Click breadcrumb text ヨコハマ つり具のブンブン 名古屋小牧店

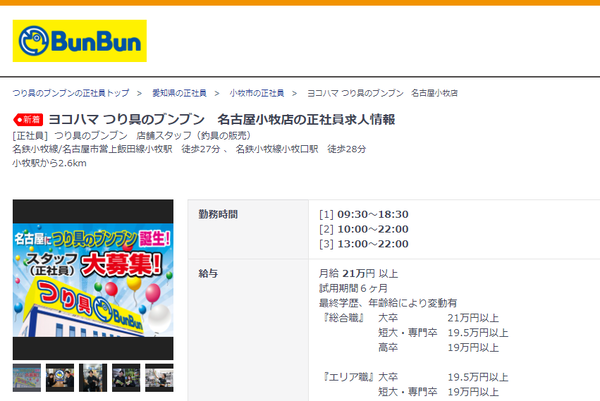pyautogui.click(x=382, y=93)
